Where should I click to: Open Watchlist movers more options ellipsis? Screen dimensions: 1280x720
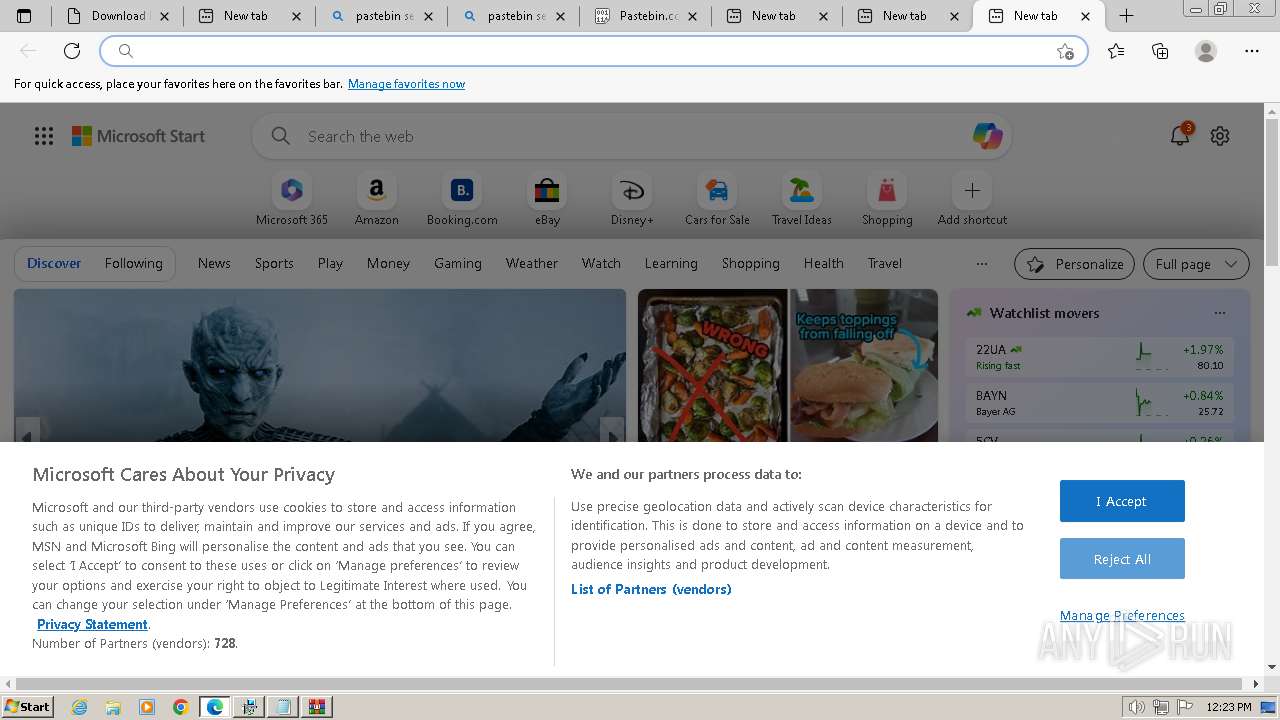[x=1219, y=313]
